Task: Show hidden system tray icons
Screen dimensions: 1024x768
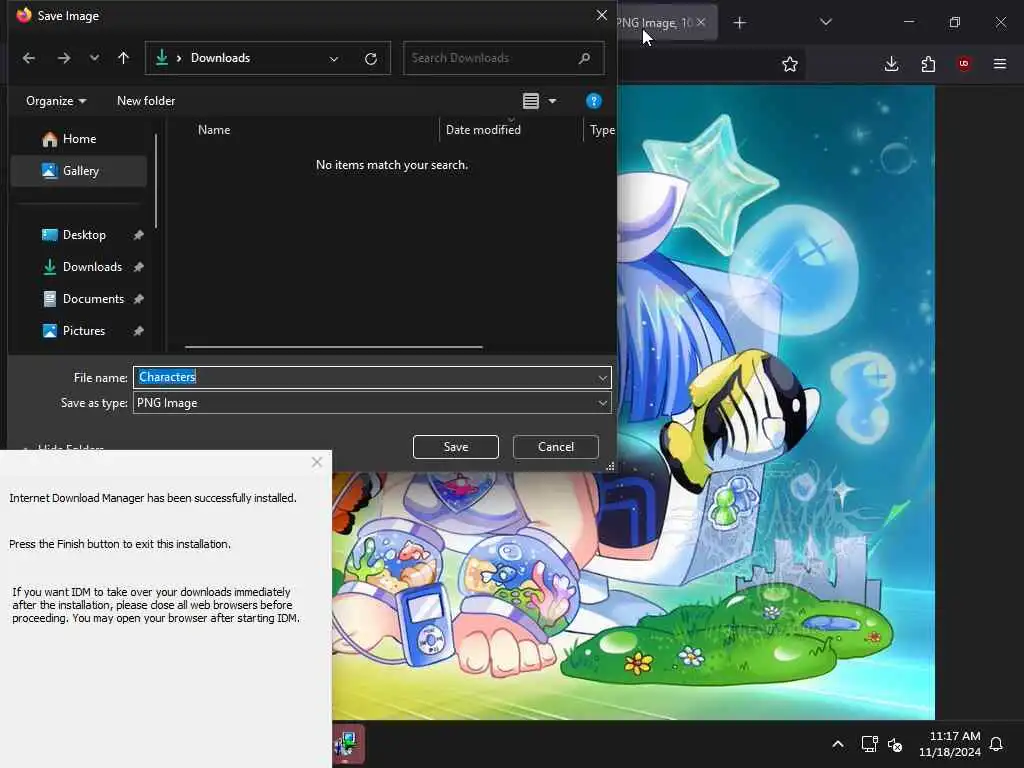Action: [x=838, y=744]
